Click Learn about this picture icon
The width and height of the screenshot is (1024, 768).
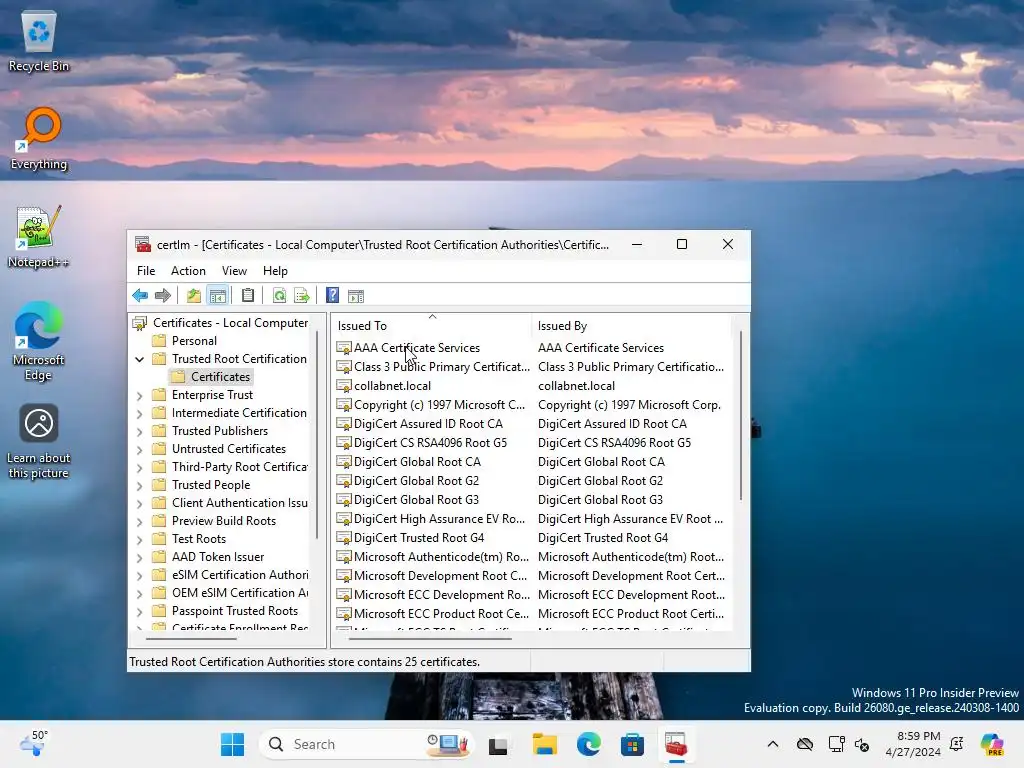click(39, 441)
